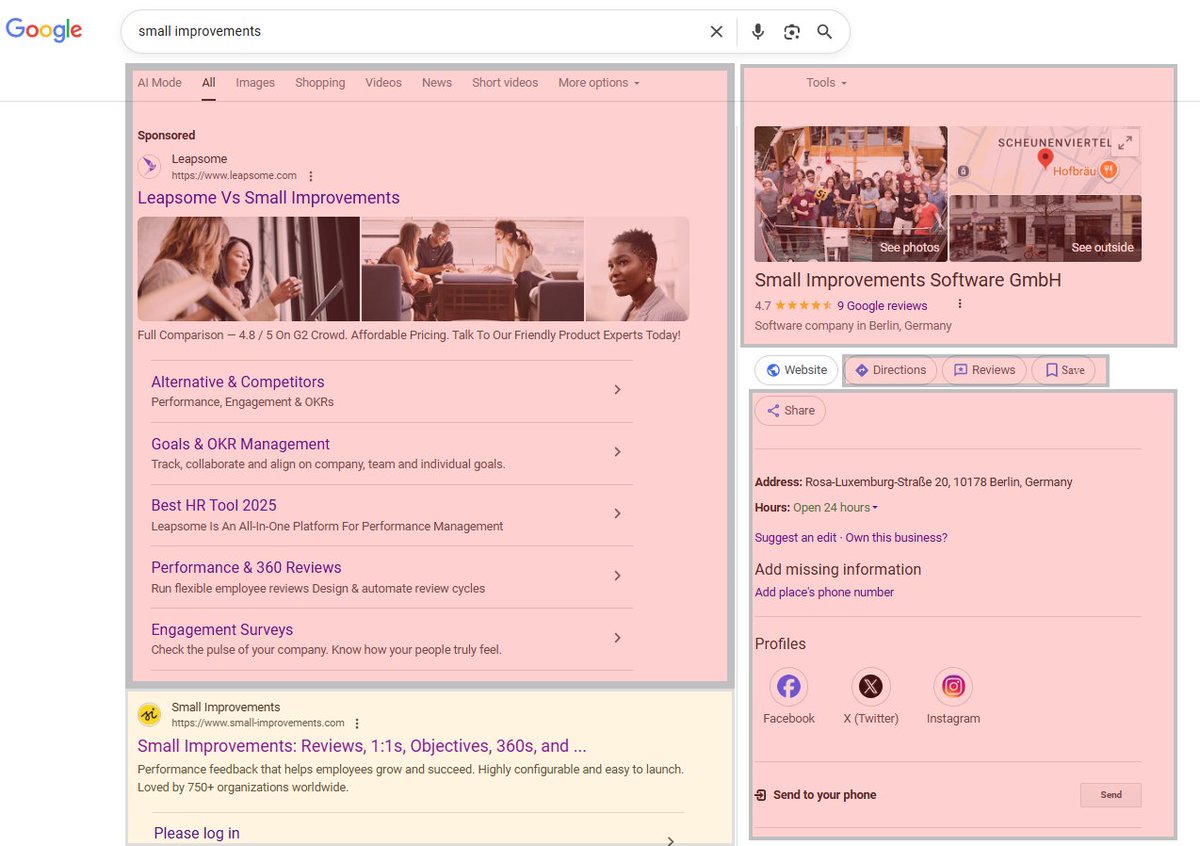The width and height of the screenshot is (1200, 846).
Task: Click the Rosa-Luxemburg-Straße 20 address text
Action: pos(939,482)
